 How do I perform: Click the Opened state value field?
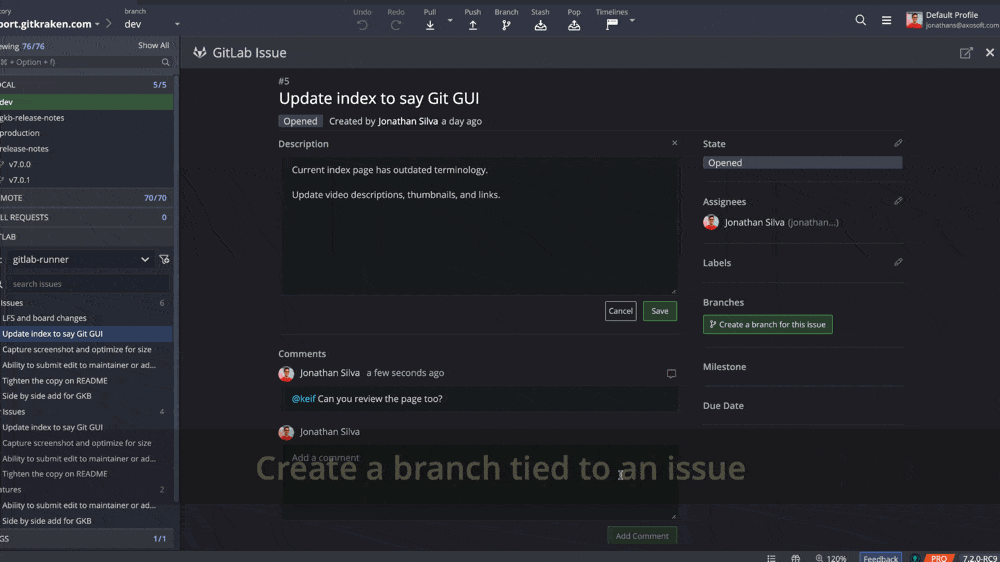[x=802, y=163]
